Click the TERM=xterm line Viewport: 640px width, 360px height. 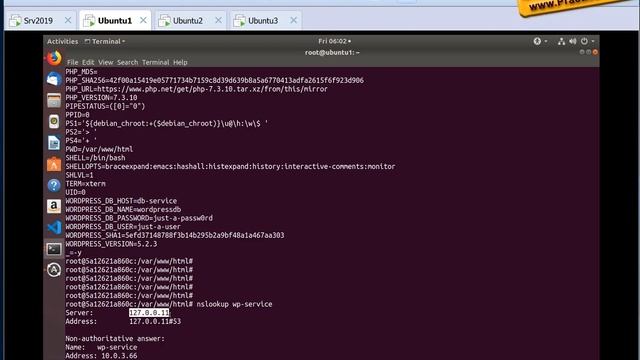click(x=85, y=184)
